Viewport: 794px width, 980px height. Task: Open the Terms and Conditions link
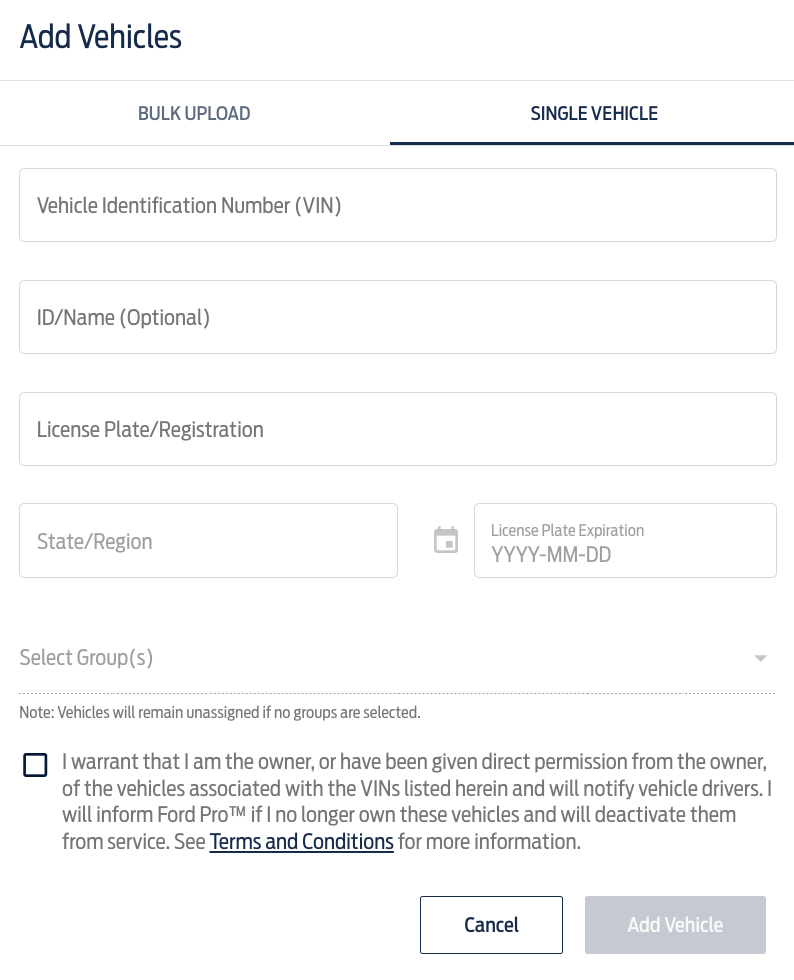(301, 841)
